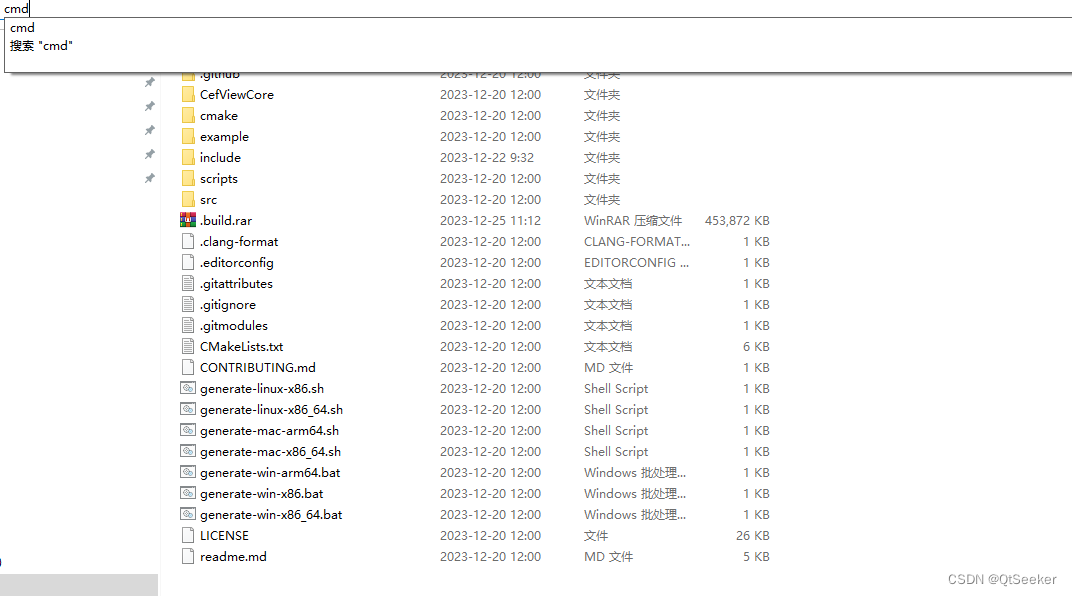The image size is (1072, 596).
Task: Select the .editorconfig file name
Action: pos(237,262)
